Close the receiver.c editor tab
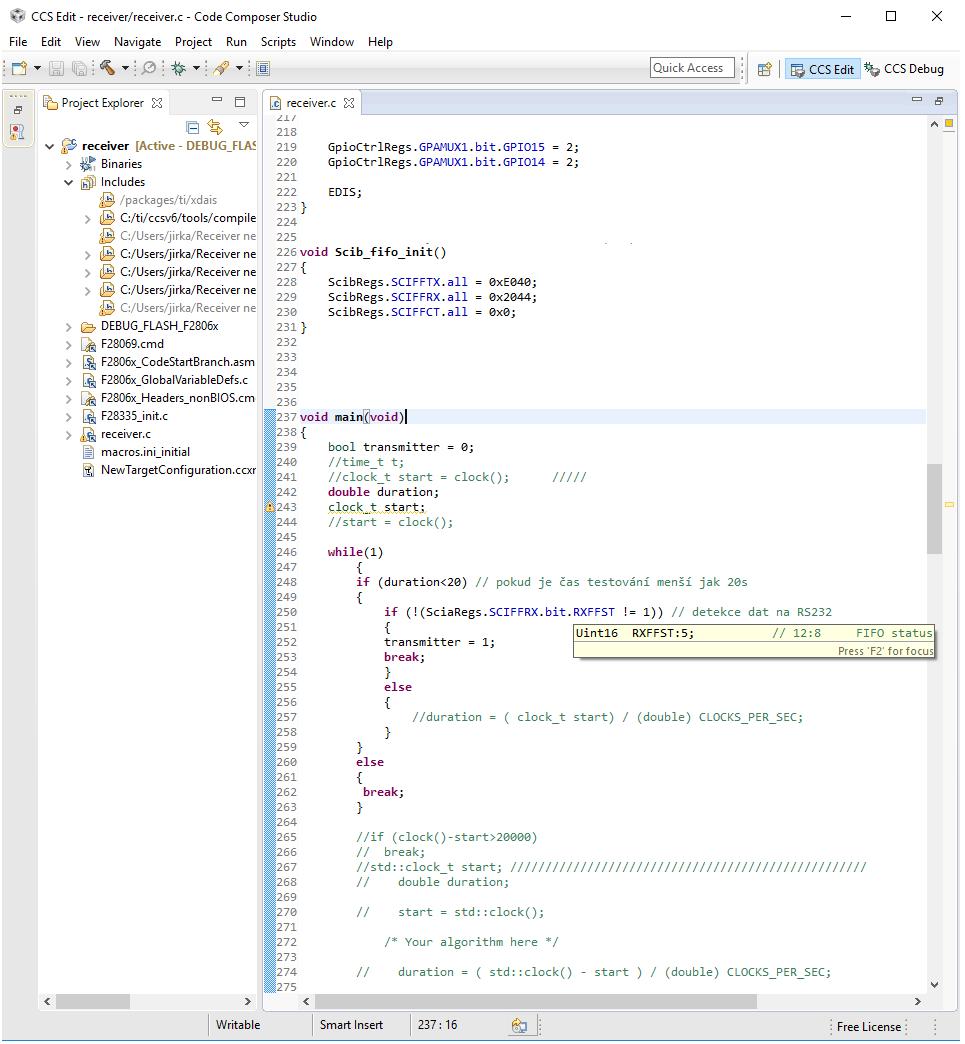This screenshot has width=965, height=1044. coord(349,103)
